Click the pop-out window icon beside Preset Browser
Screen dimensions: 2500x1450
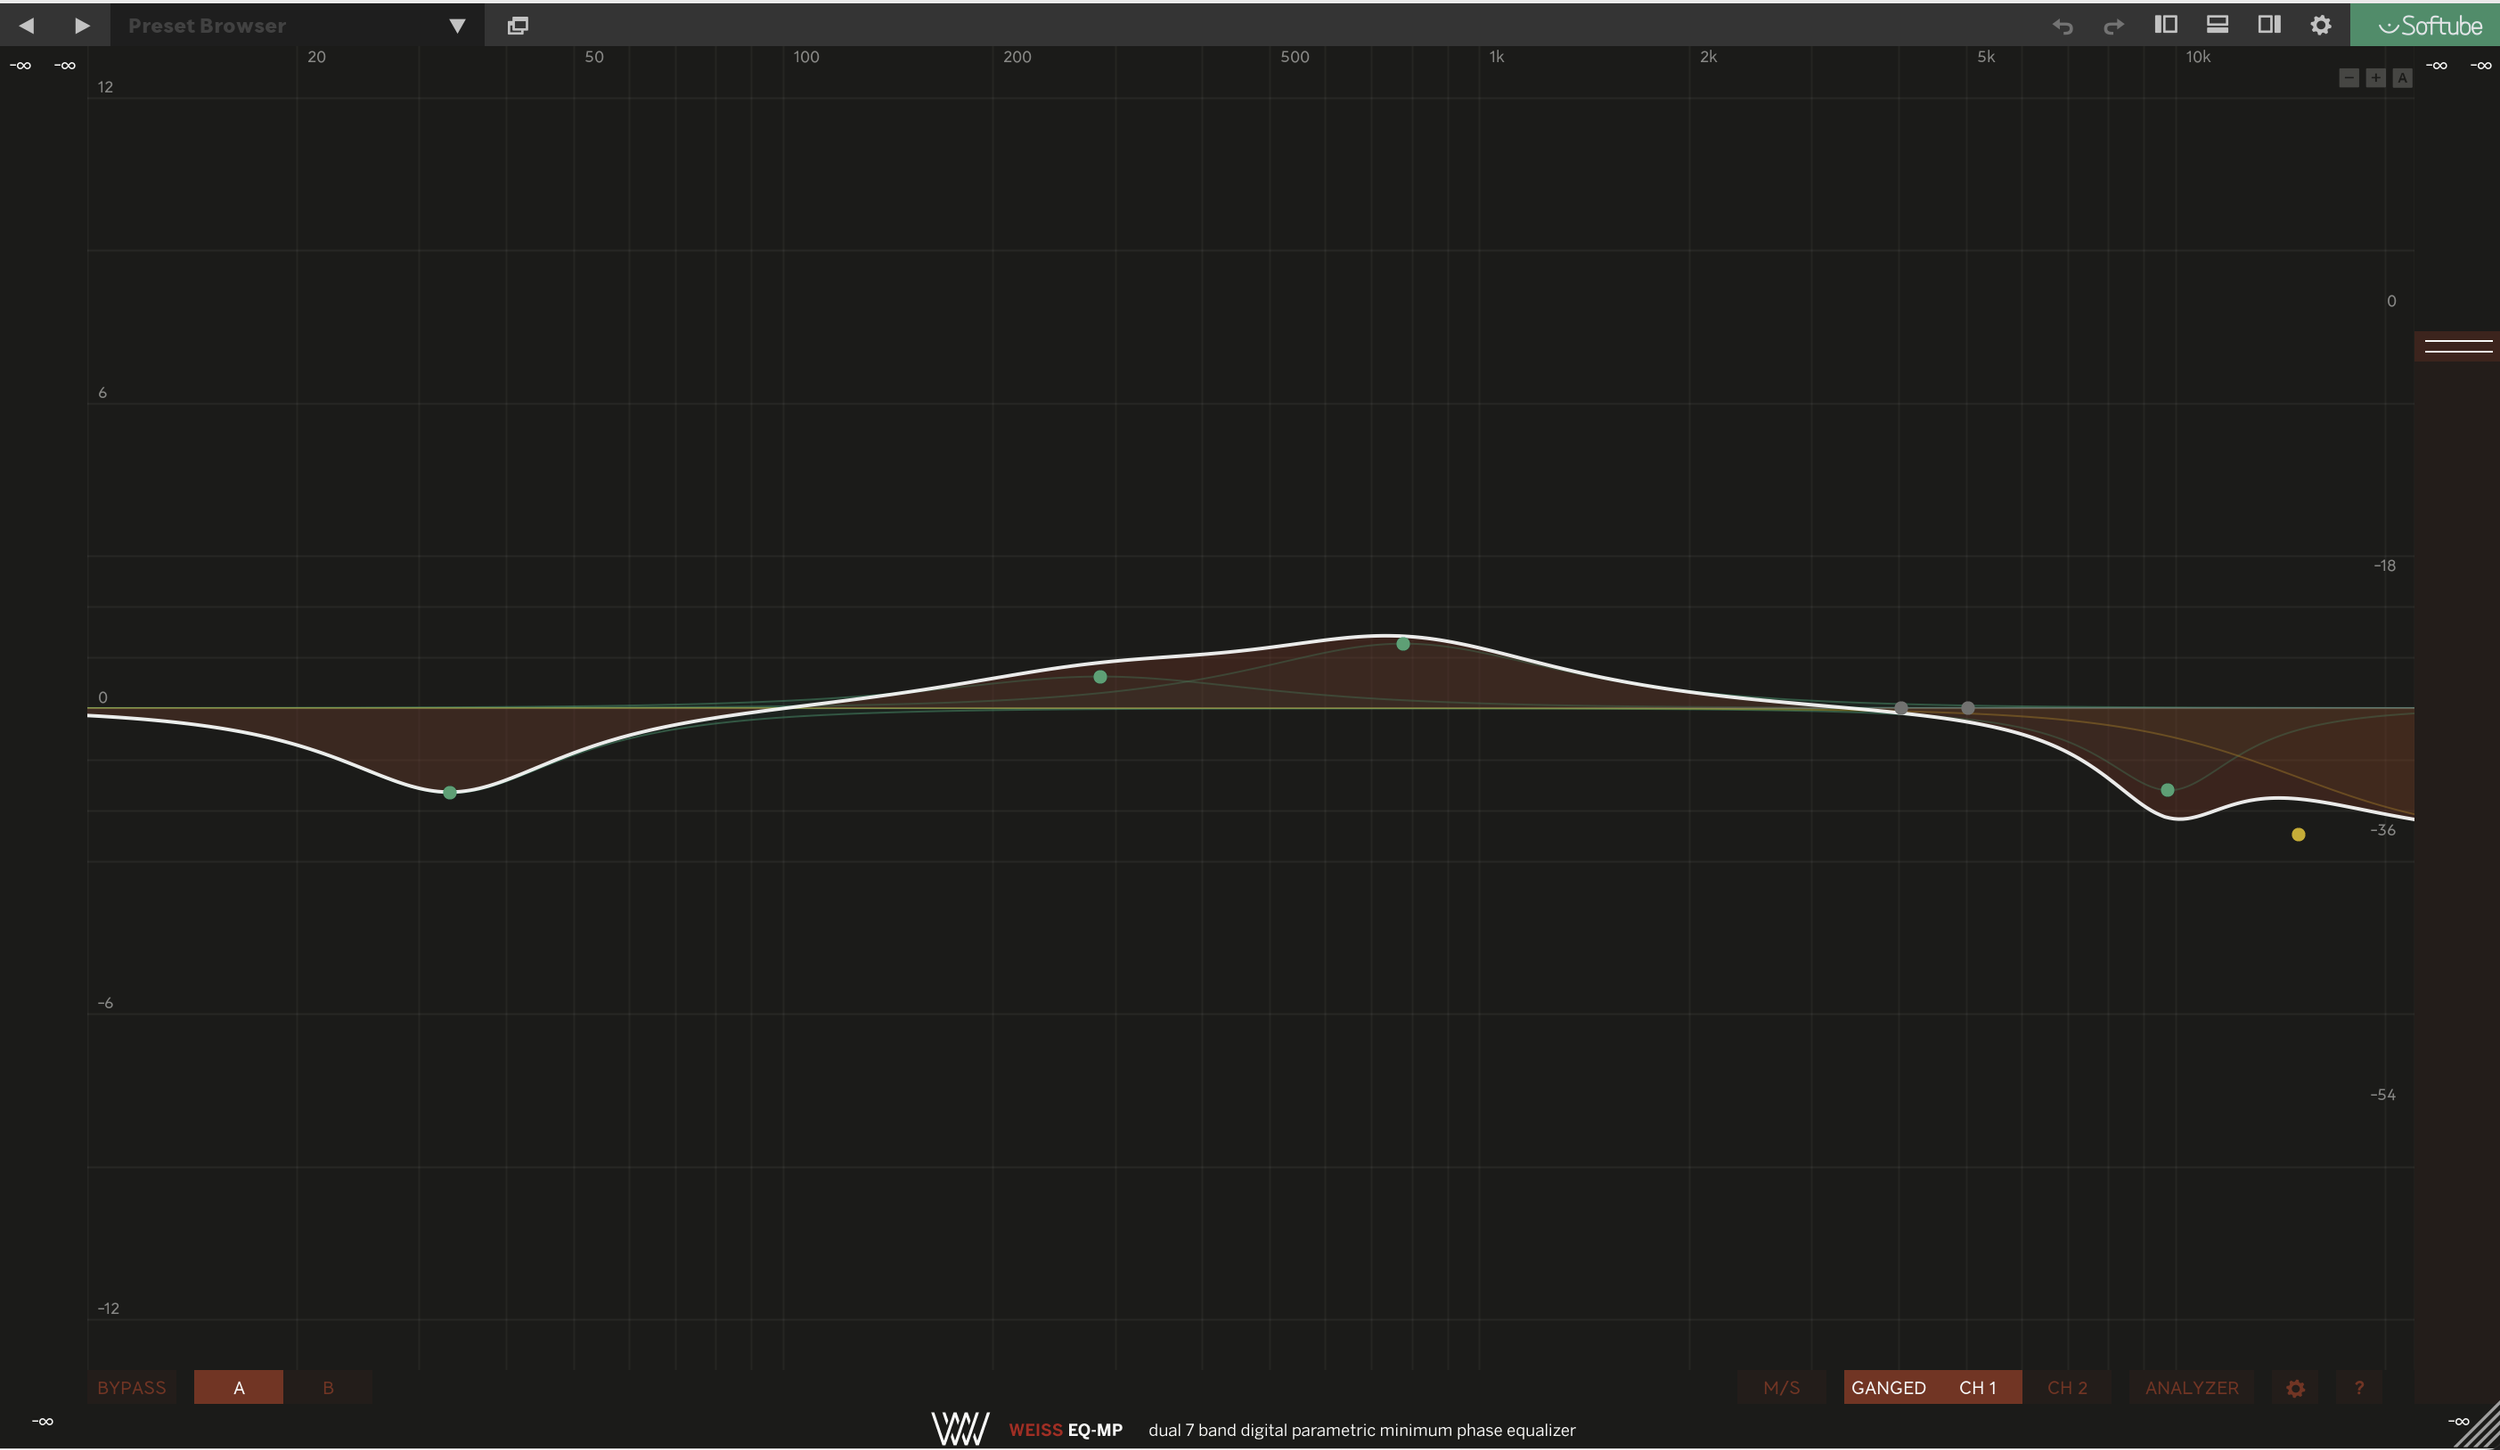tap(517, 26)
